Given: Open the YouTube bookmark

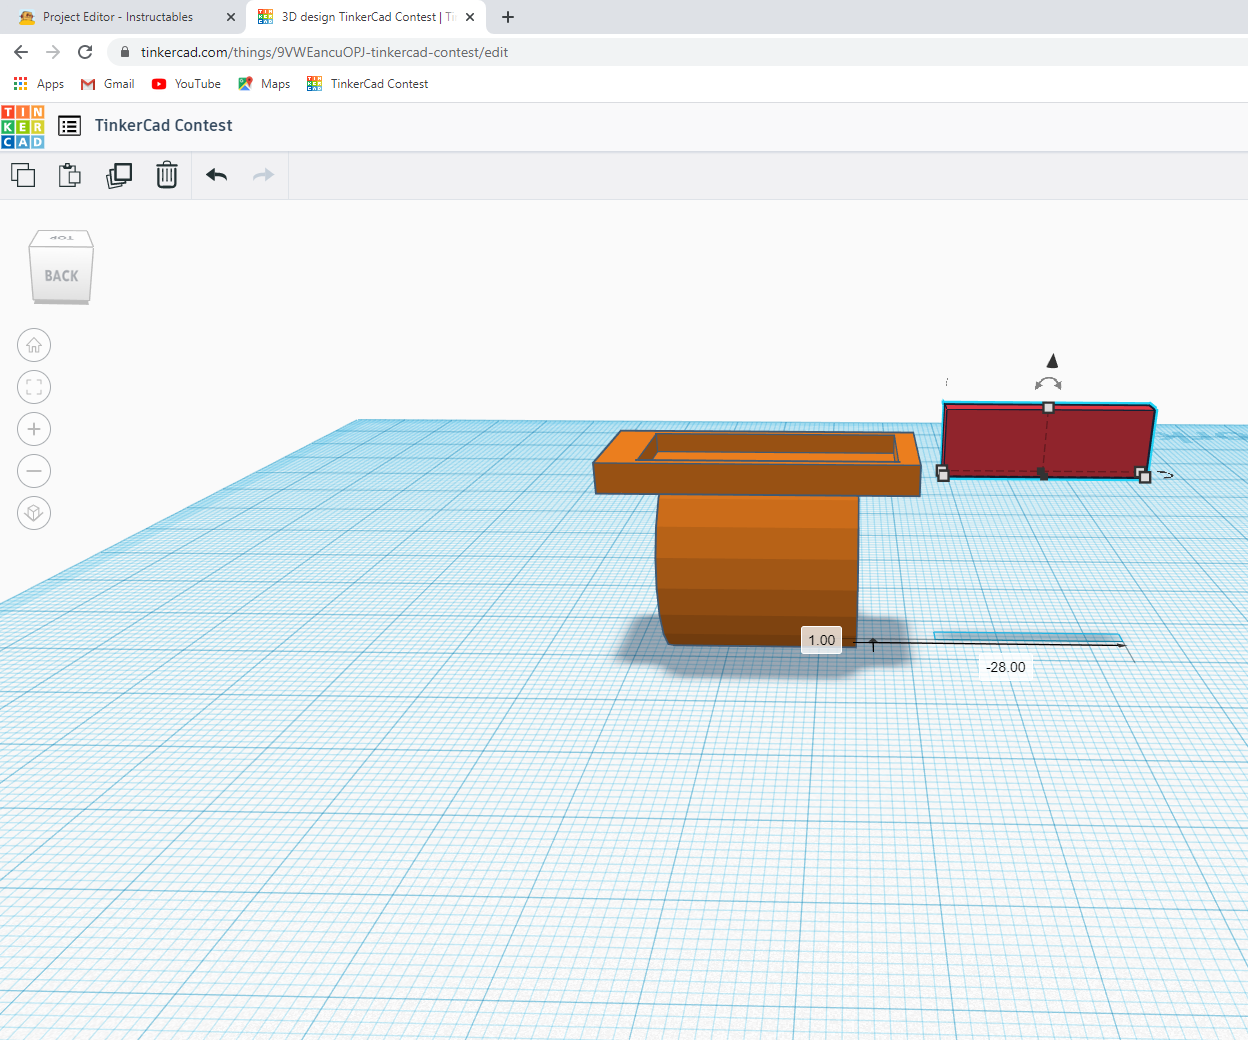Looking at the screenshot, I should [x=186, y=84].
